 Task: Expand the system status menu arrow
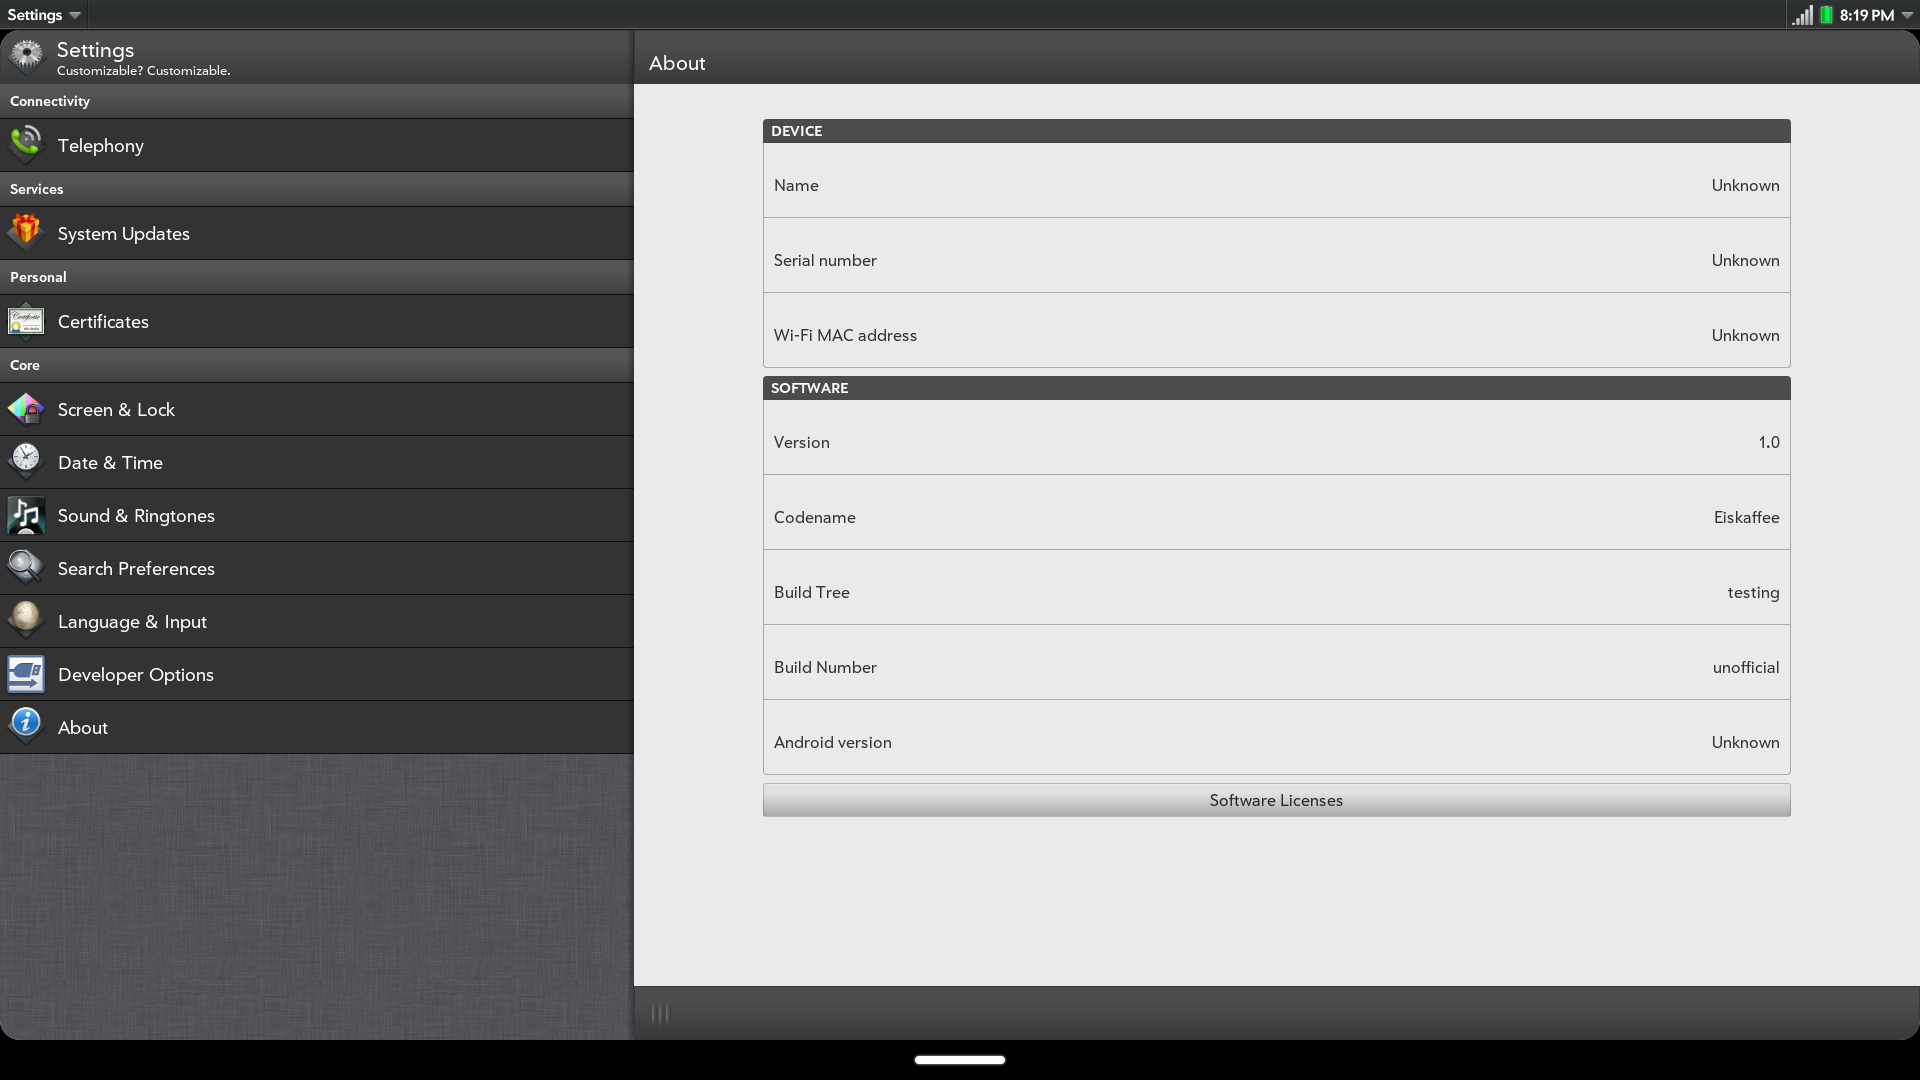pyautogui.click(x=1907, y=15)
